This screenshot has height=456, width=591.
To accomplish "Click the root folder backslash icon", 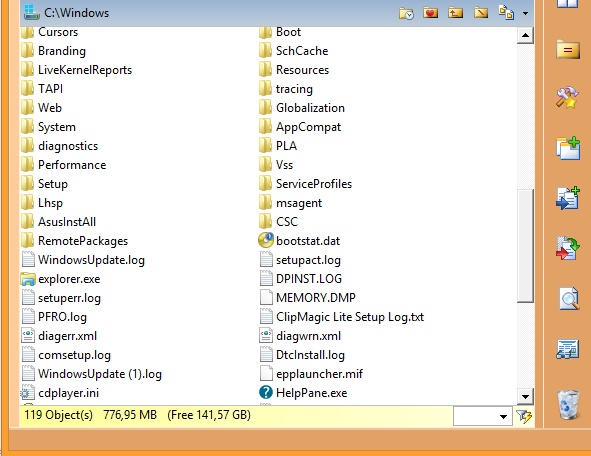I will [x=481, y=13].
